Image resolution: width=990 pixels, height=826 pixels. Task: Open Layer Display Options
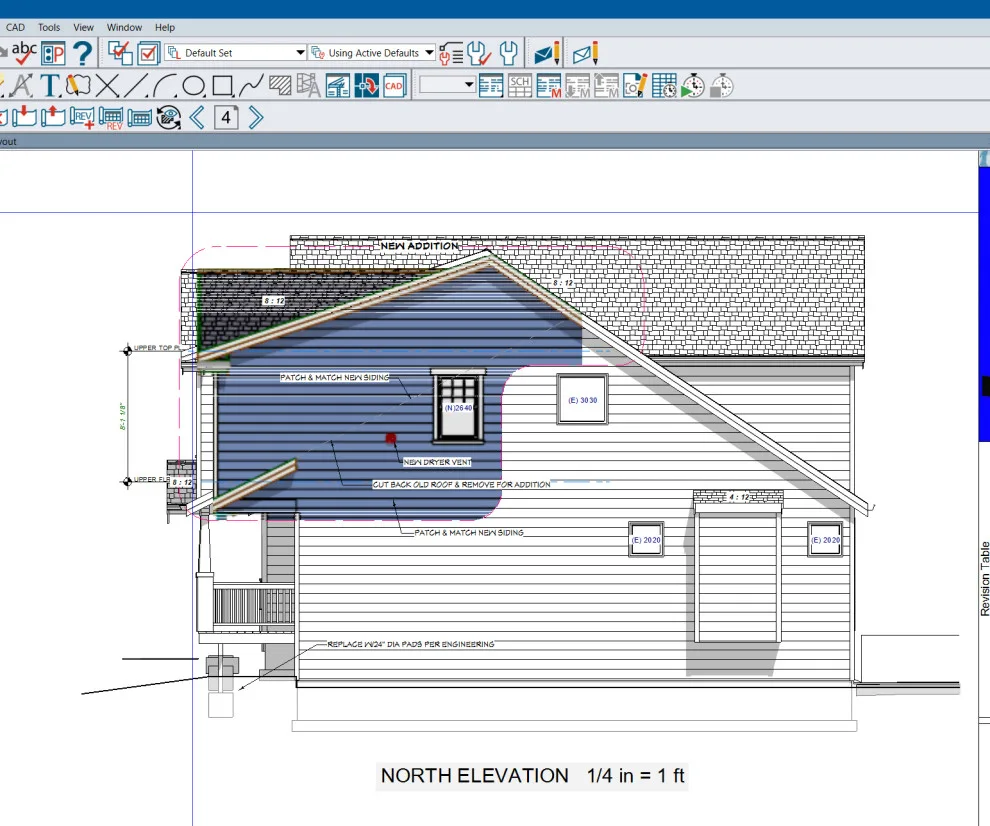[120, 53]
